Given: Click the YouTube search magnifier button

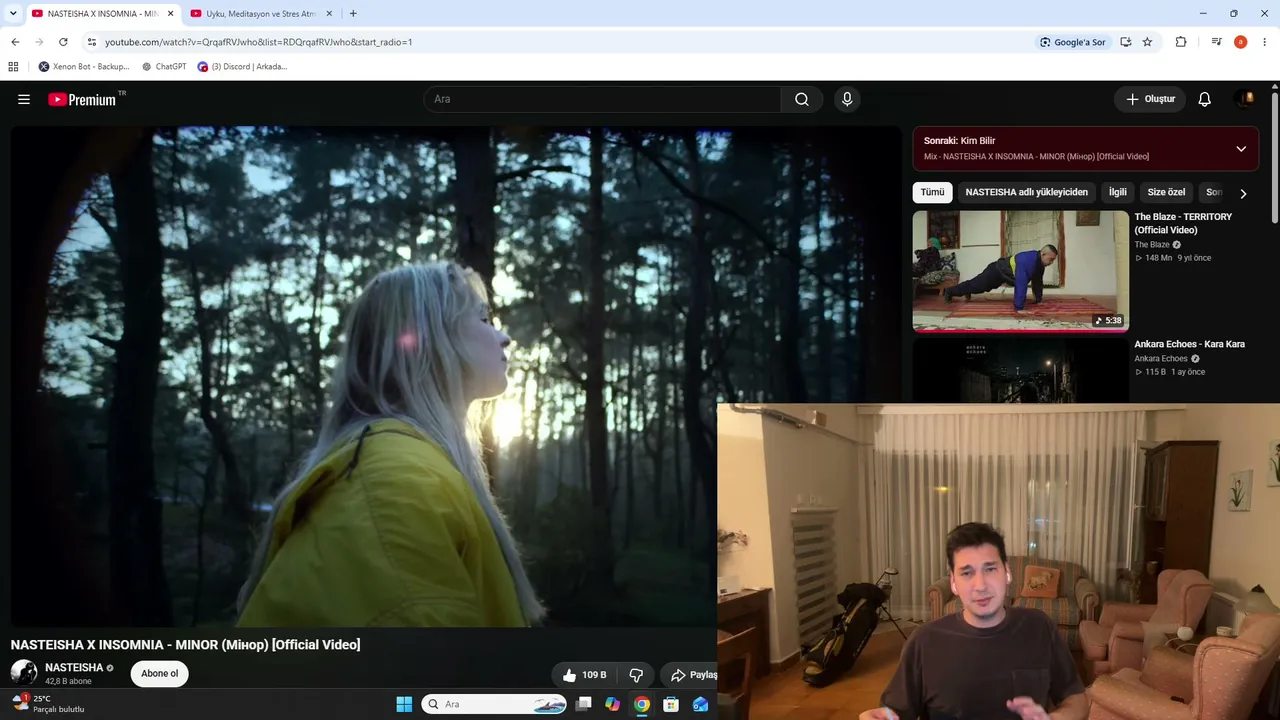Looking at the screenshot, I should pyautogui.click(x=802, y=99).
